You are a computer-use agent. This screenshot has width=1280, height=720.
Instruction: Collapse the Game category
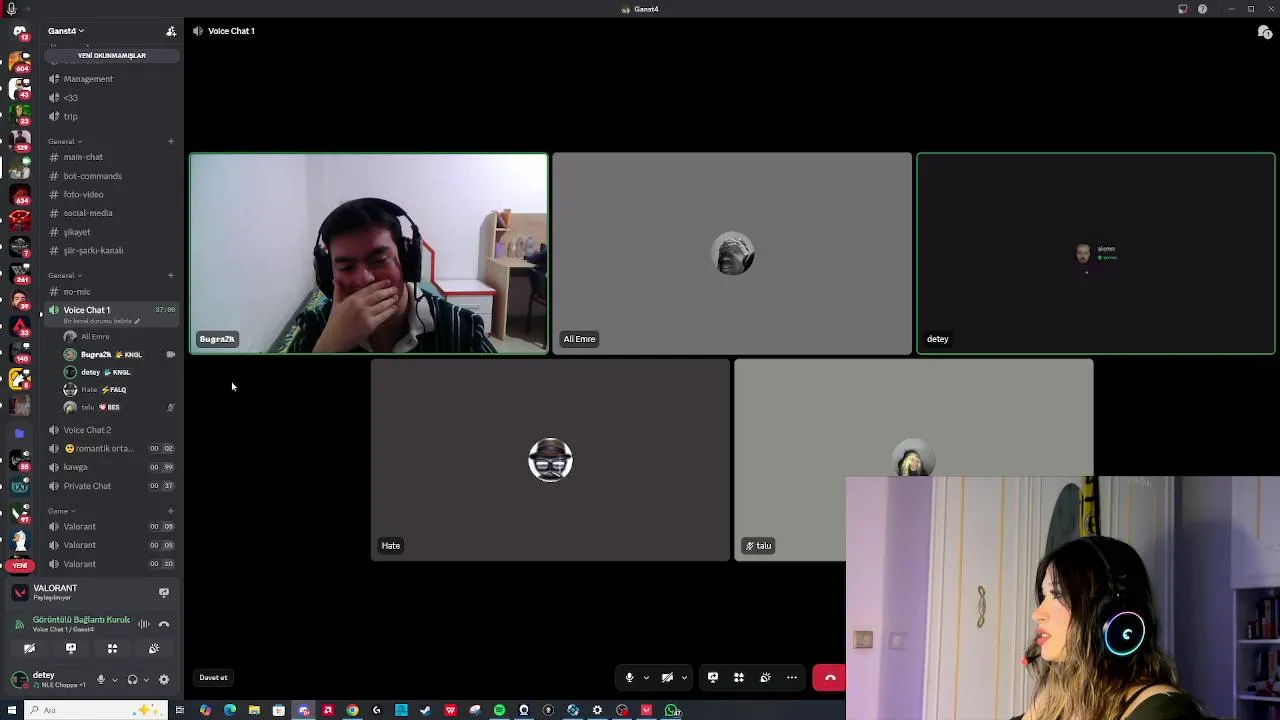[61, 511]
